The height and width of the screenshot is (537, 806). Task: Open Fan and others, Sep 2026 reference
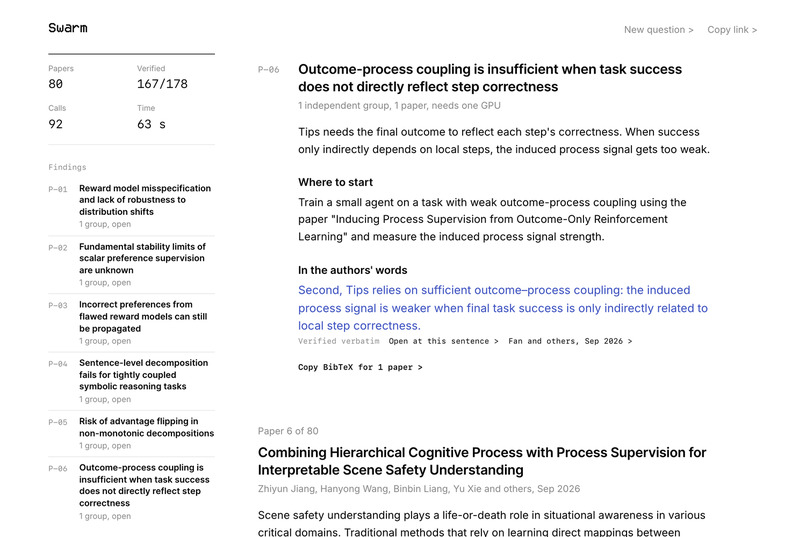click(x=570, y=341)
